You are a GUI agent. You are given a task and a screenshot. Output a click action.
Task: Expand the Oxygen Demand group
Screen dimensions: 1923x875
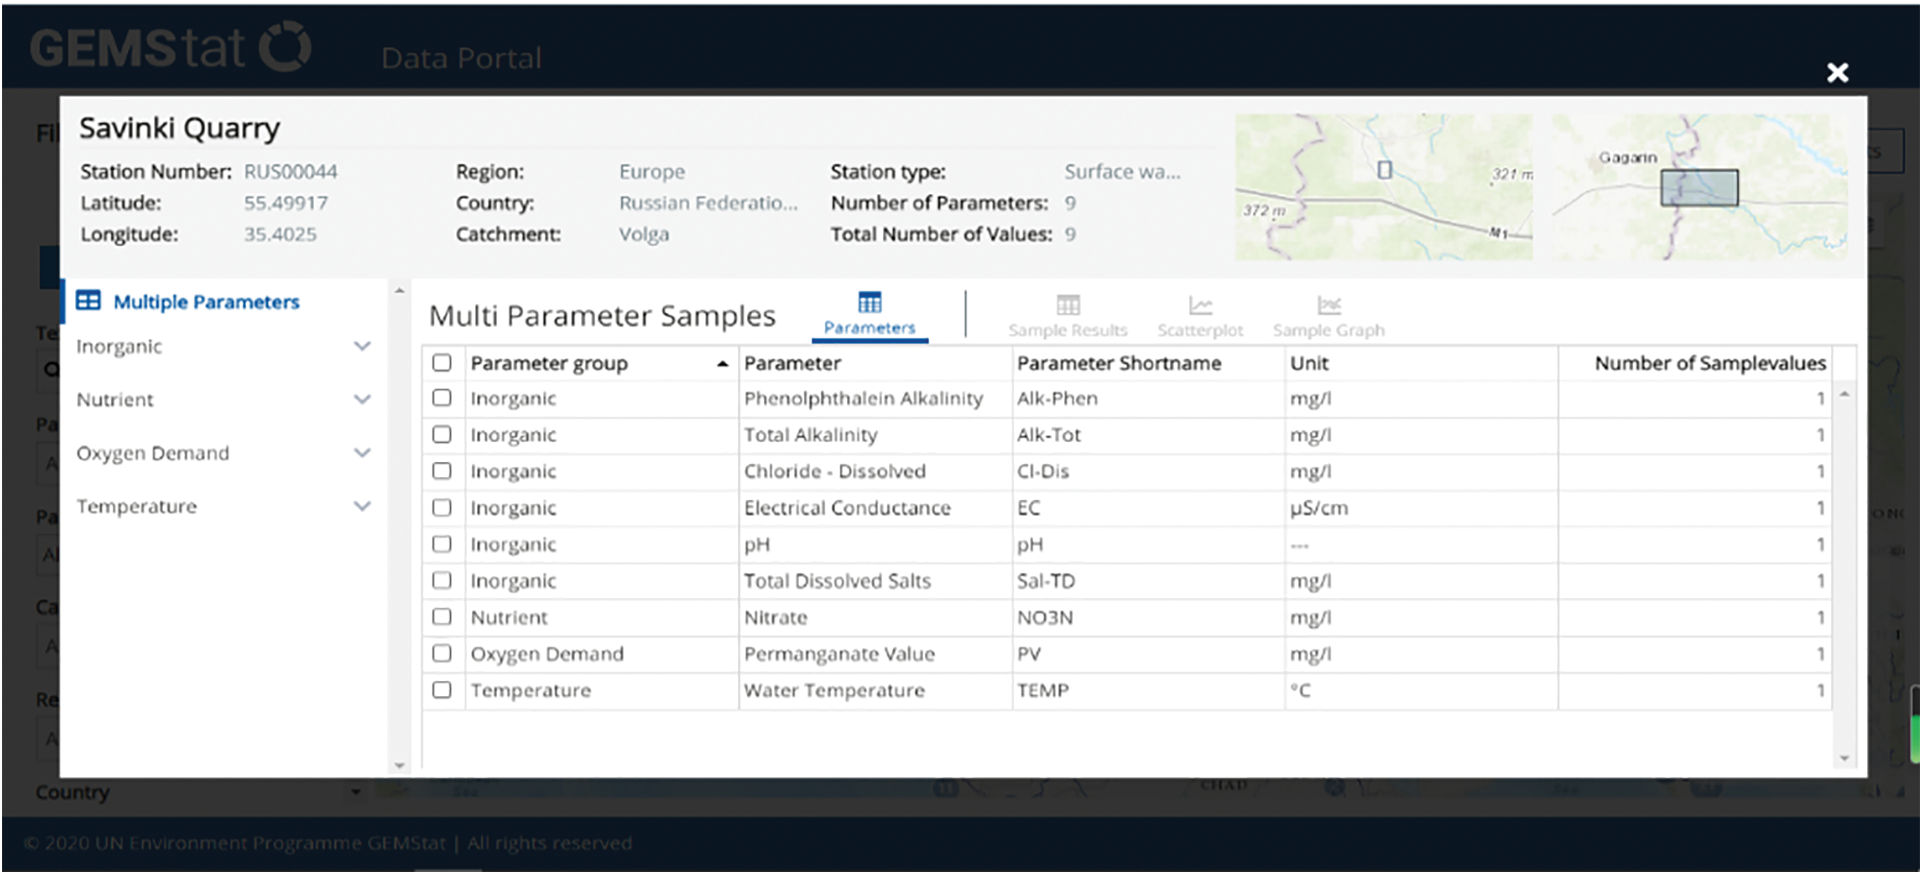[362, 453]
